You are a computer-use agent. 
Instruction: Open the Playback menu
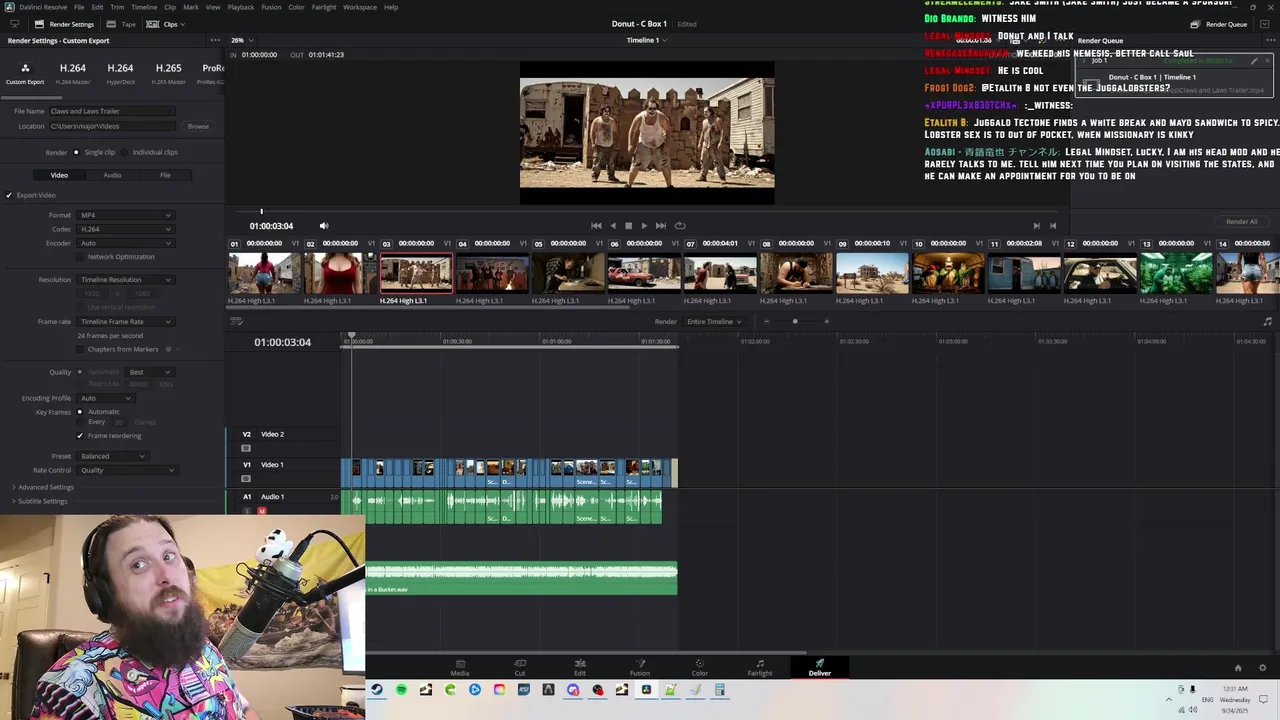(x=240, y=7)
